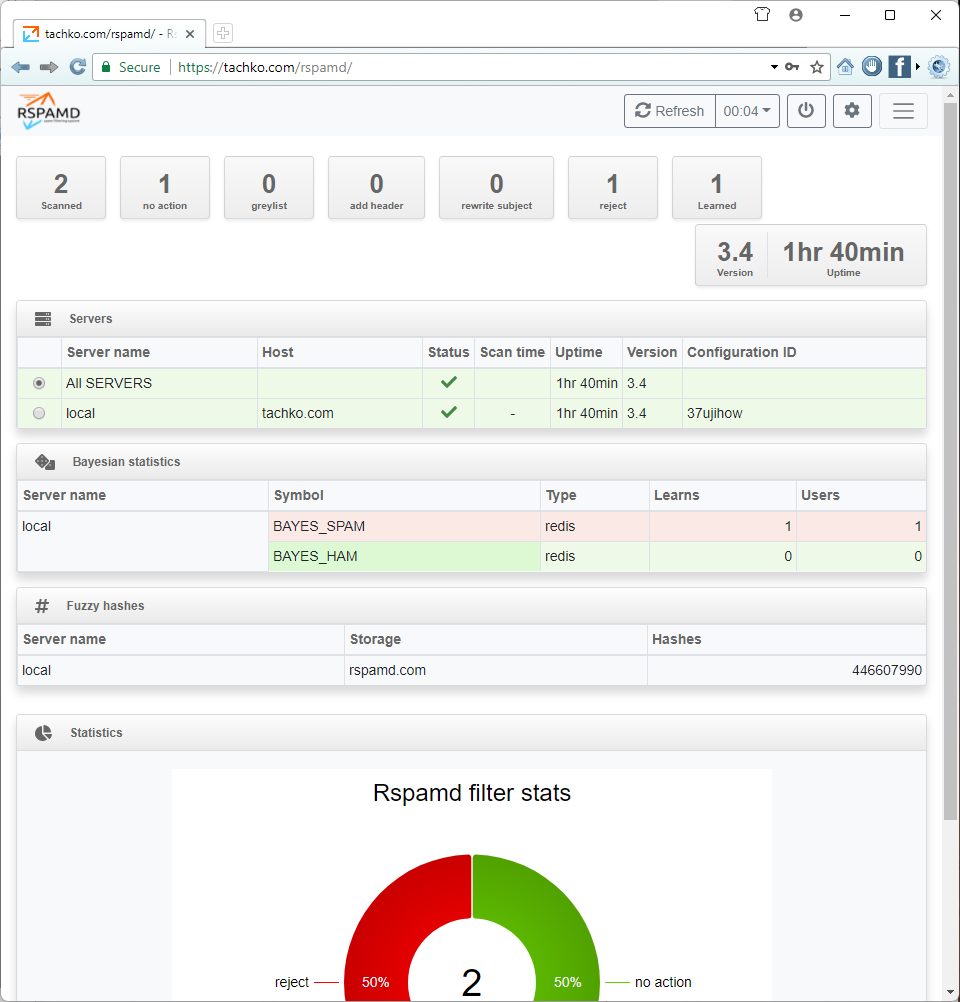
Task: Reload page with browser reload icon
Action: point(77,67)
